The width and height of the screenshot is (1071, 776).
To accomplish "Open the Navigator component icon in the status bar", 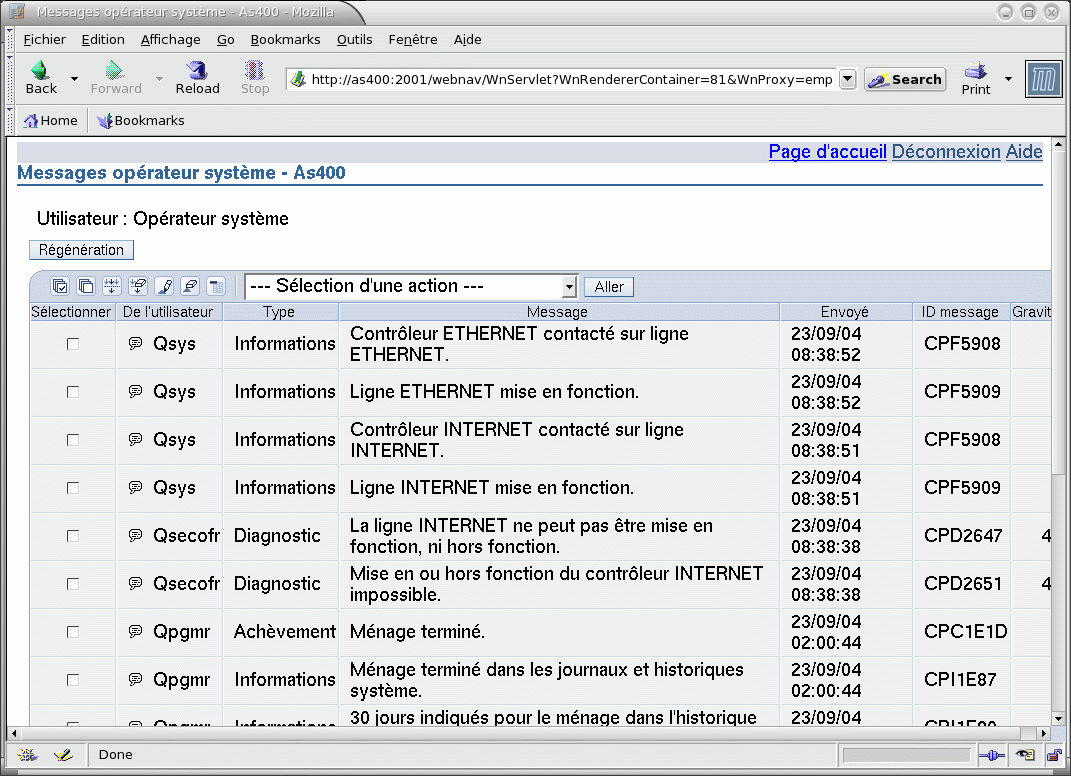I will coord(27,755).
